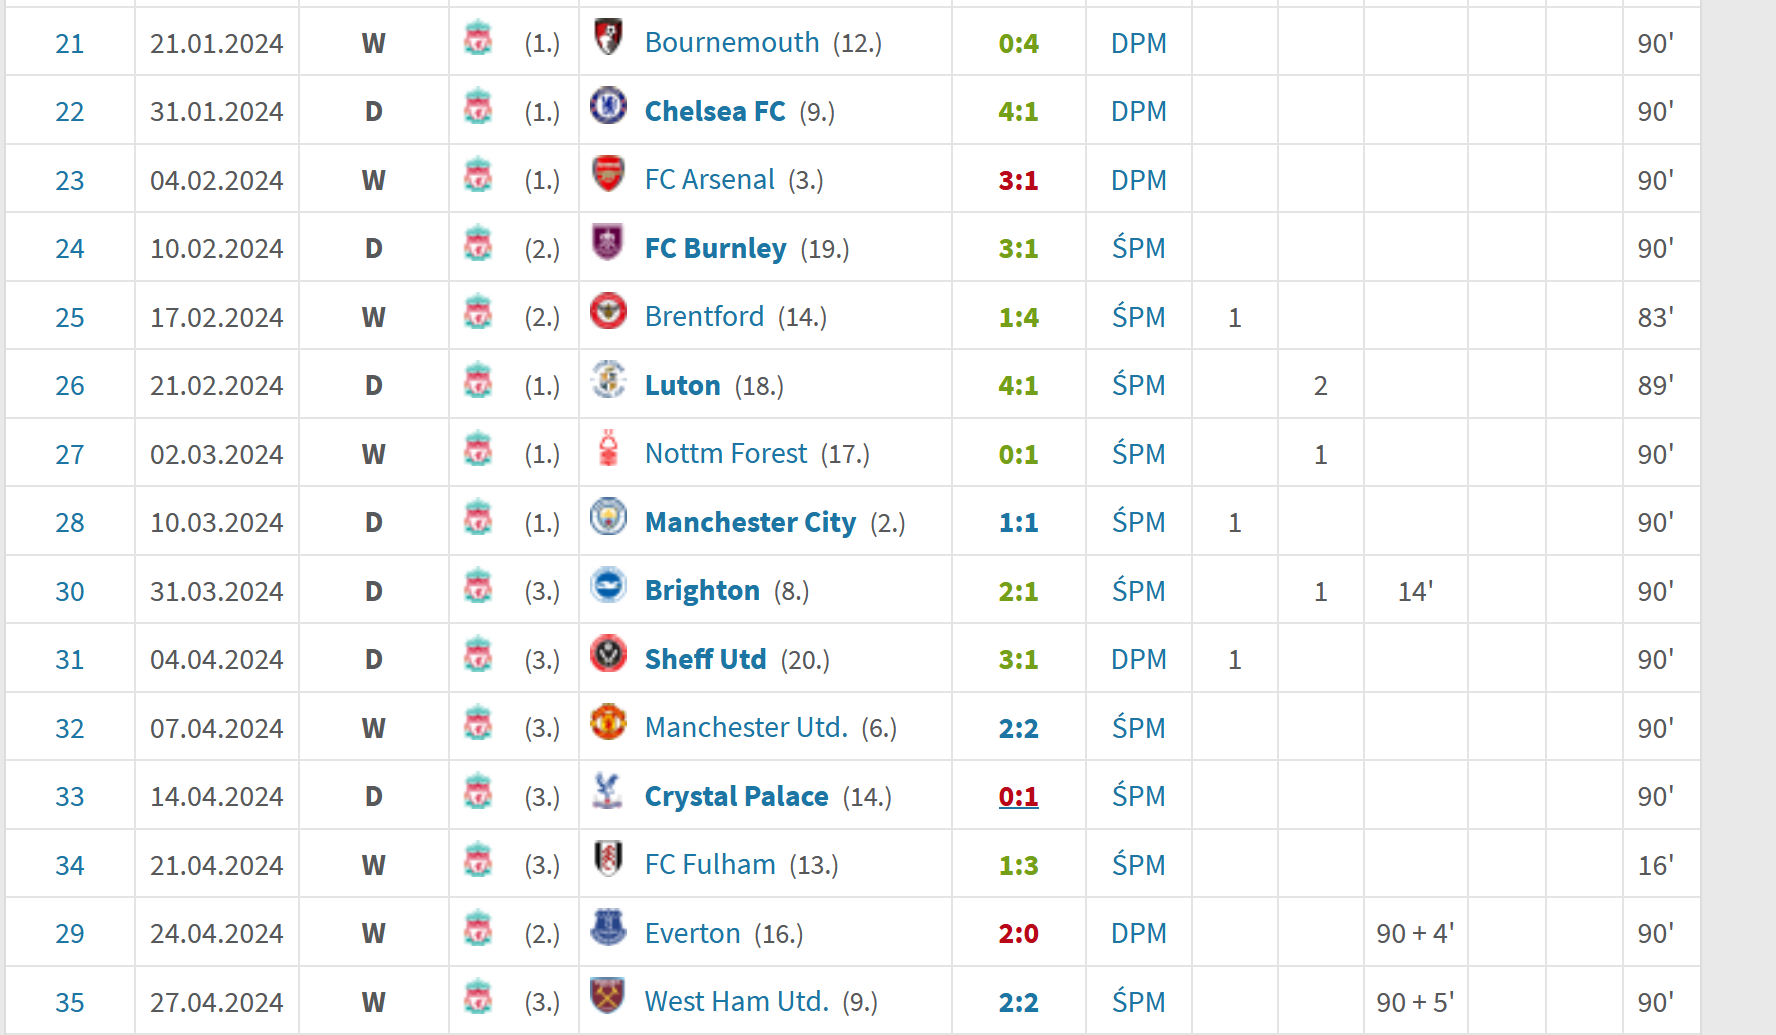Click the Everton club crest
The height and width of the screenshot is (1035, 1776).
pos(608,927)
